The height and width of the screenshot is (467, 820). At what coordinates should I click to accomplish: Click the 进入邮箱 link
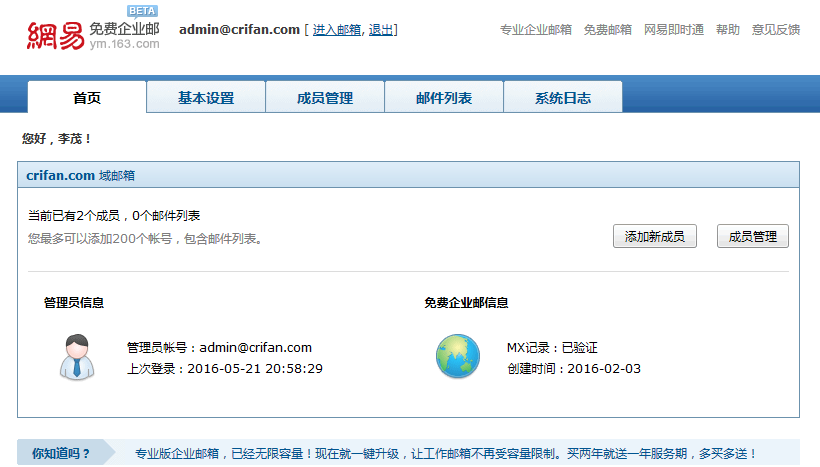337,30
